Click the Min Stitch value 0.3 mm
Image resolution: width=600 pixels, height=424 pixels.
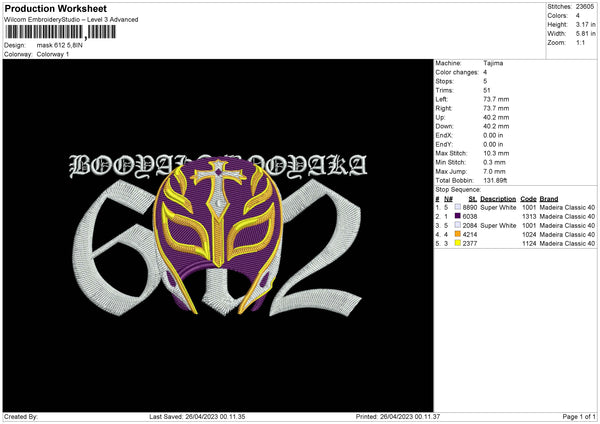(x=494, y=162)
